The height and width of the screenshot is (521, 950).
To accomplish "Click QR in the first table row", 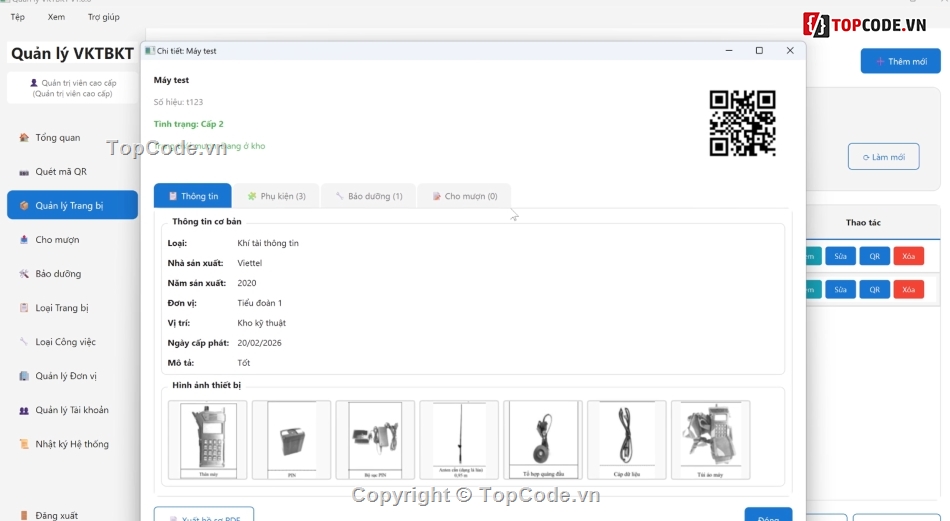I will (874, 256).
